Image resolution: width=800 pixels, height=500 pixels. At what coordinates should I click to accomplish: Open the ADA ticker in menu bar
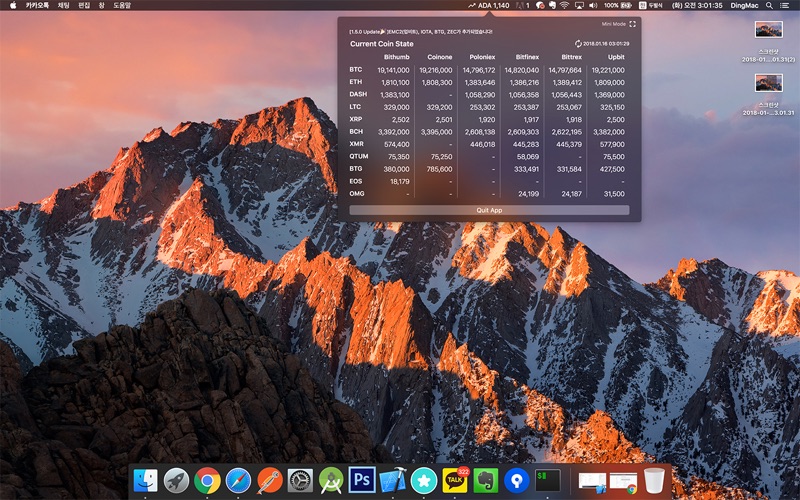coord(488,6)
